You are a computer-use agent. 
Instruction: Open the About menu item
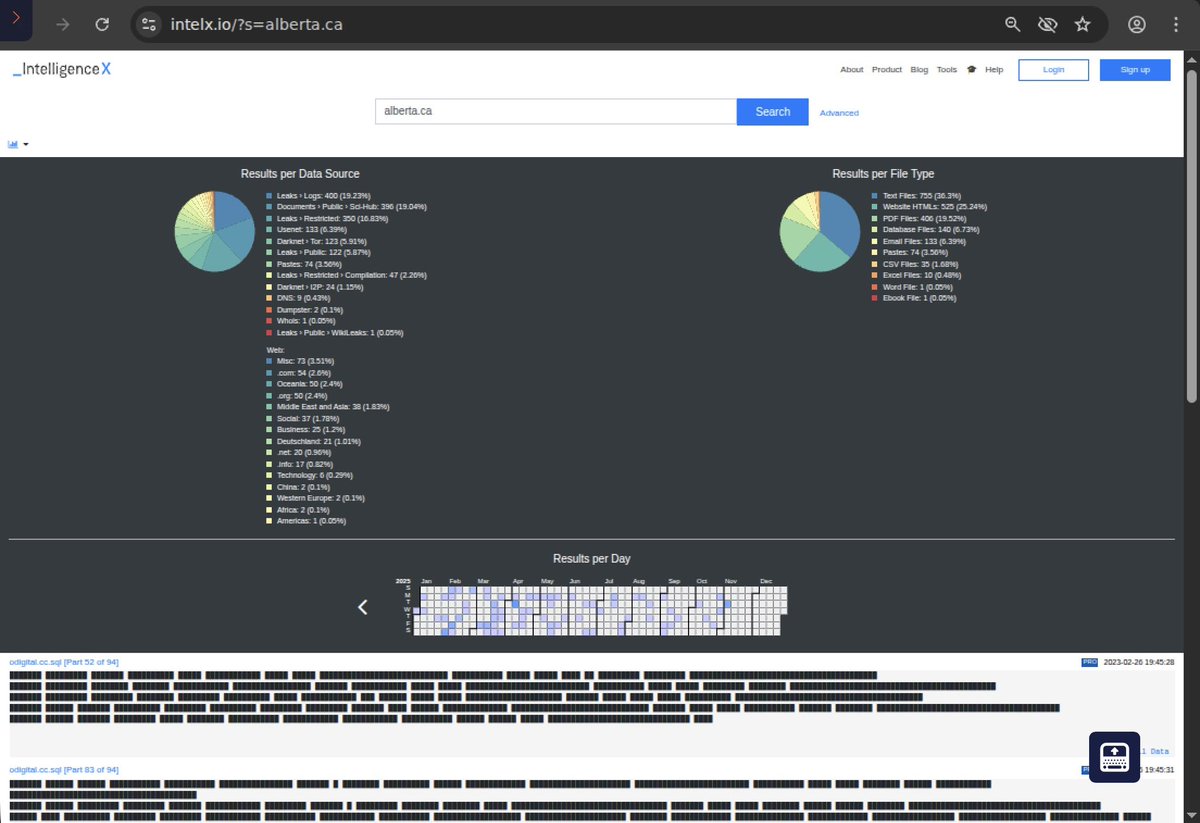tap(851, 70)
